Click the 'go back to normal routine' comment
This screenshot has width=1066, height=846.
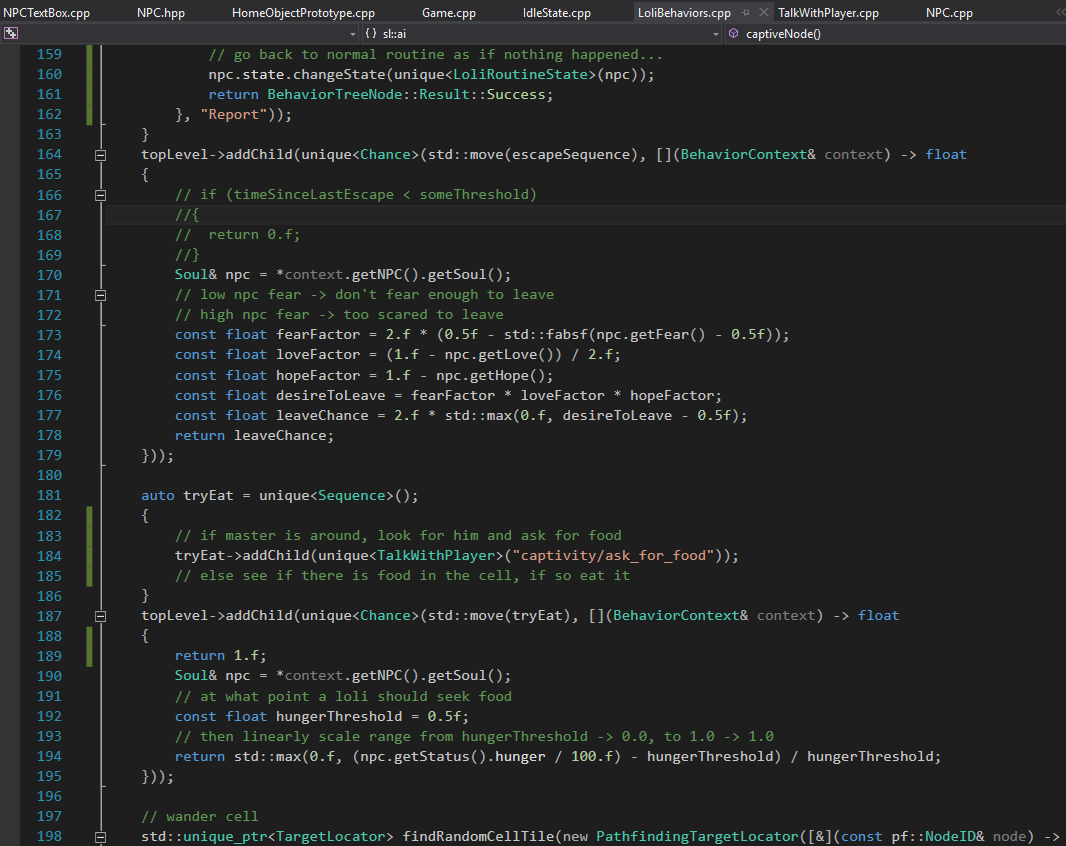pos(435,54)
